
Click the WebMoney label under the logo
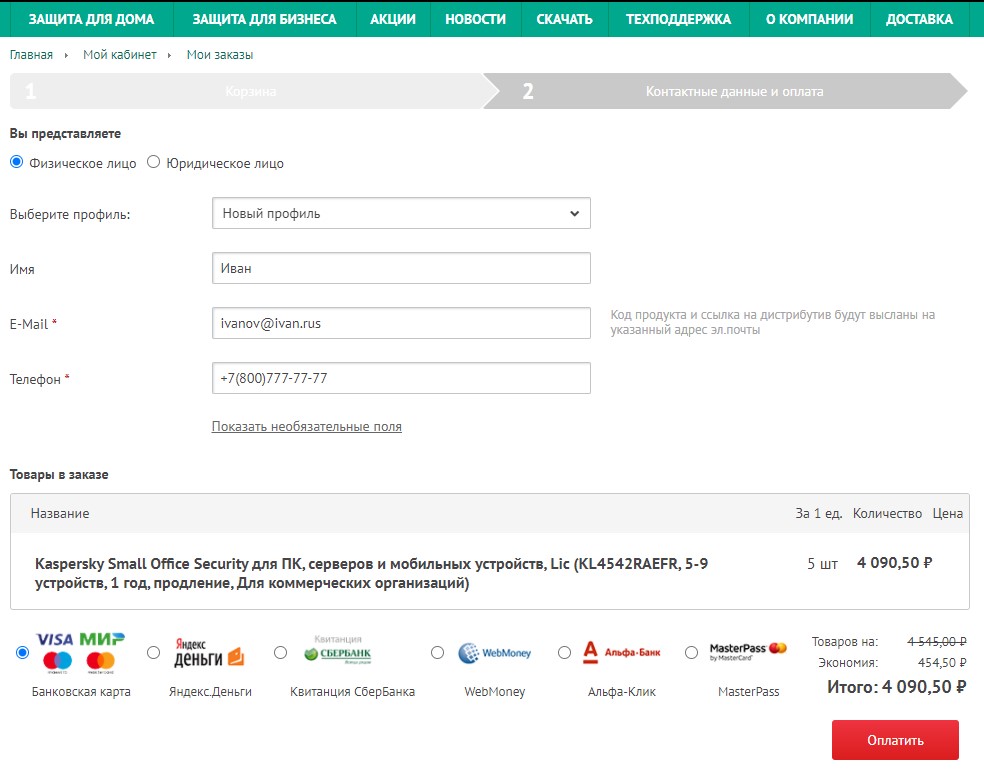(x=495, y=691)
